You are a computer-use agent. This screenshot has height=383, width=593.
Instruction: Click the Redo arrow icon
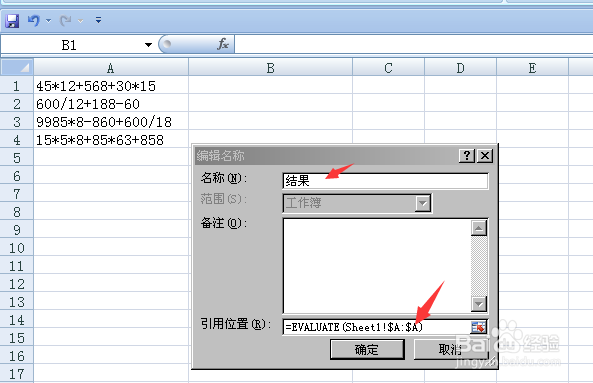(x=65, y=20)
